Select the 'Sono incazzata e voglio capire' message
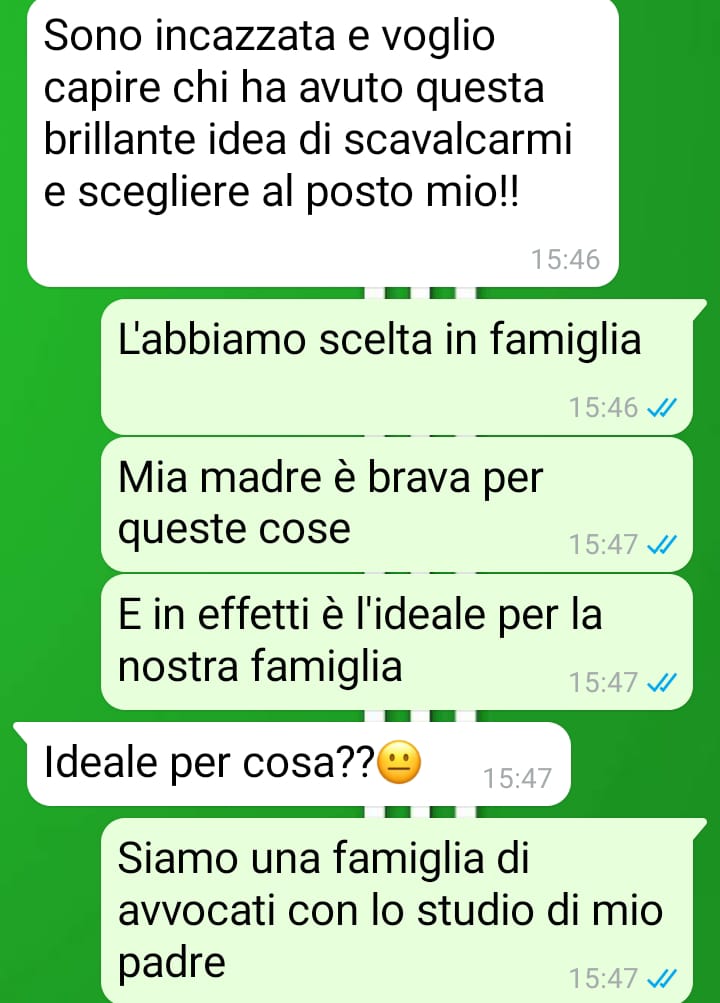Viewport: 720px width, 1003px height. (322, 142)
